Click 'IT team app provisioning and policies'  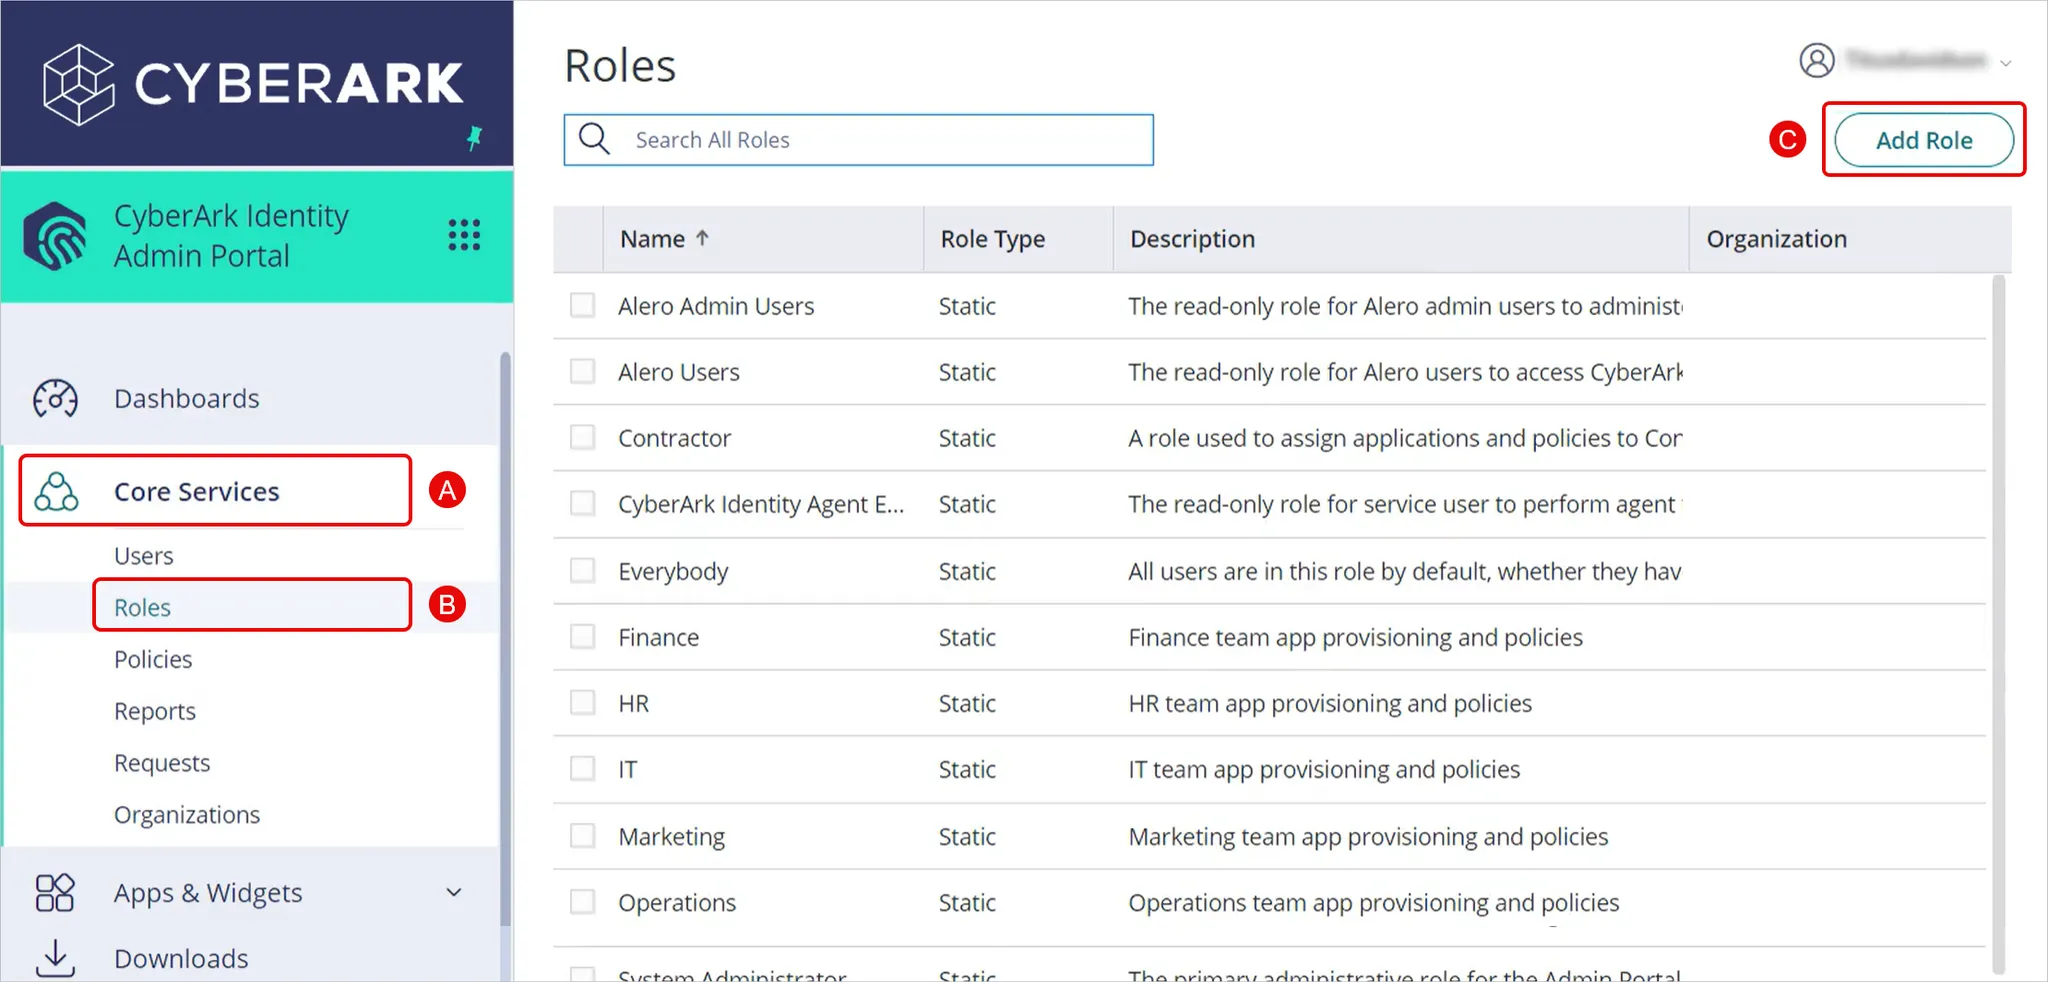tap(1324, 769)
